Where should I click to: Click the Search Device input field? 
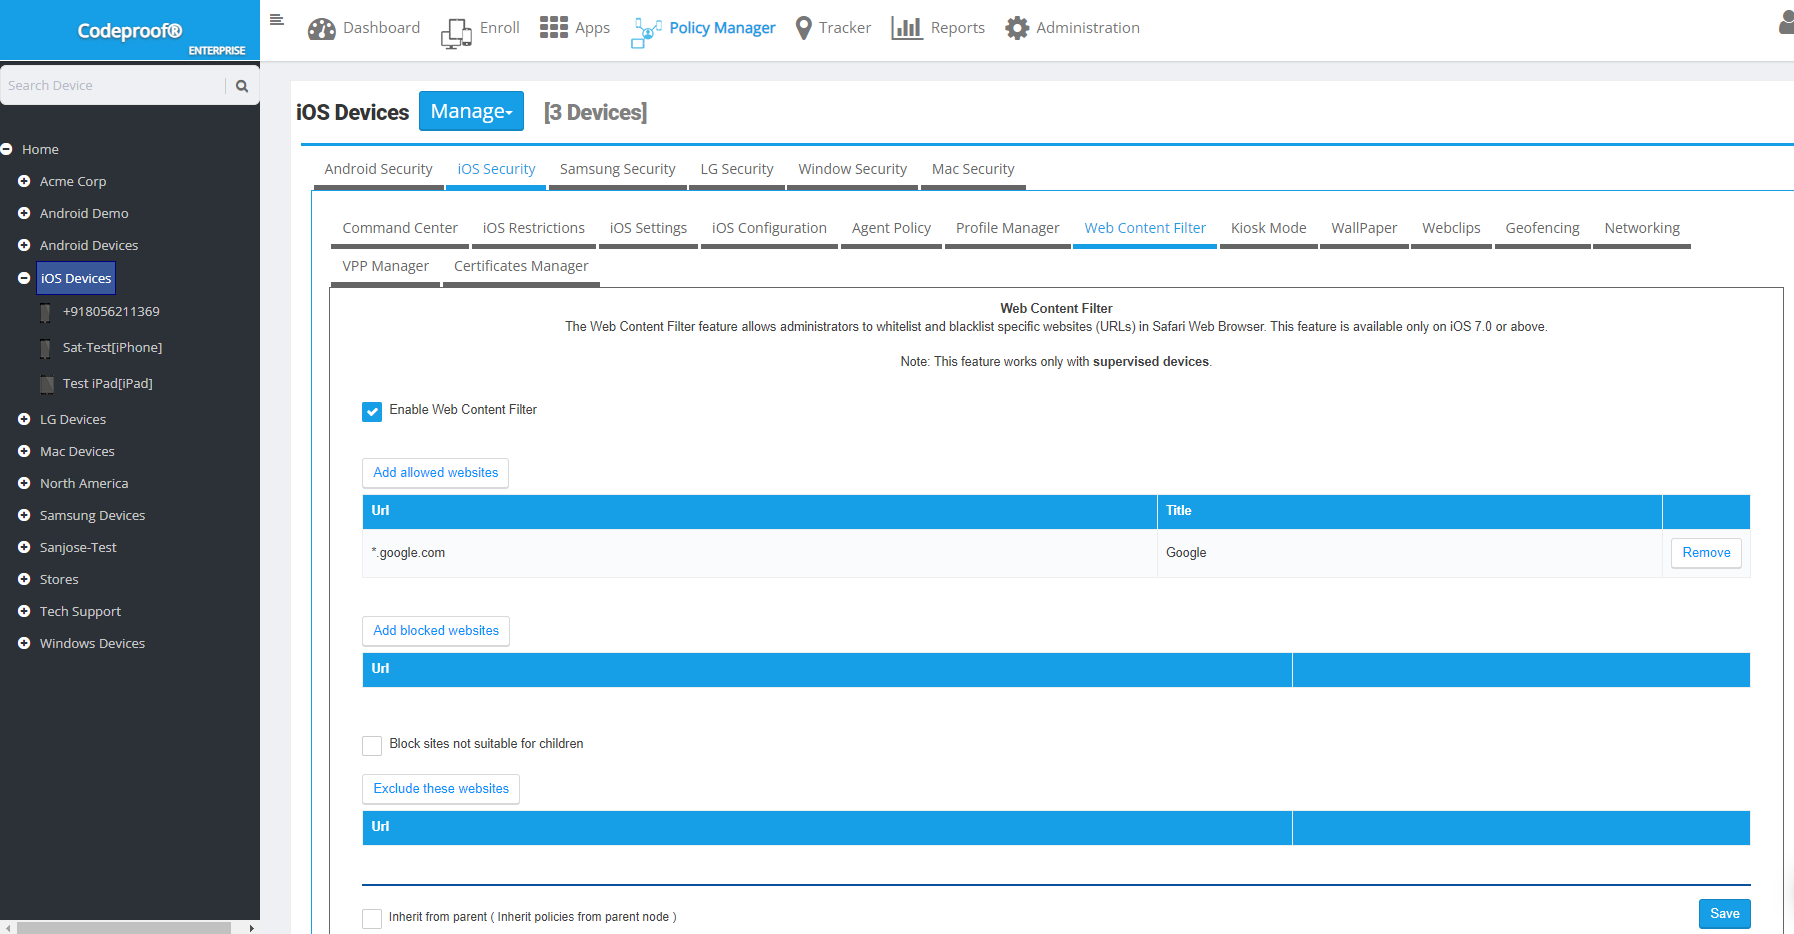[x=113, y=86]
